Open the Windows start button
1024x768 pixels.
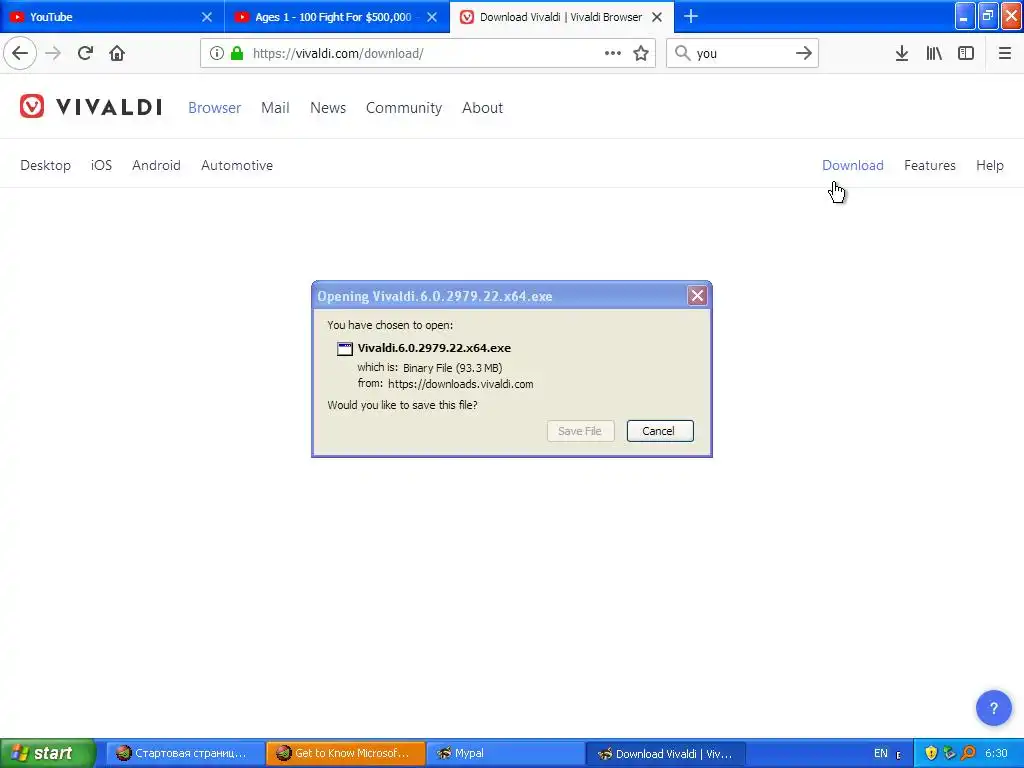pos(47,753)
